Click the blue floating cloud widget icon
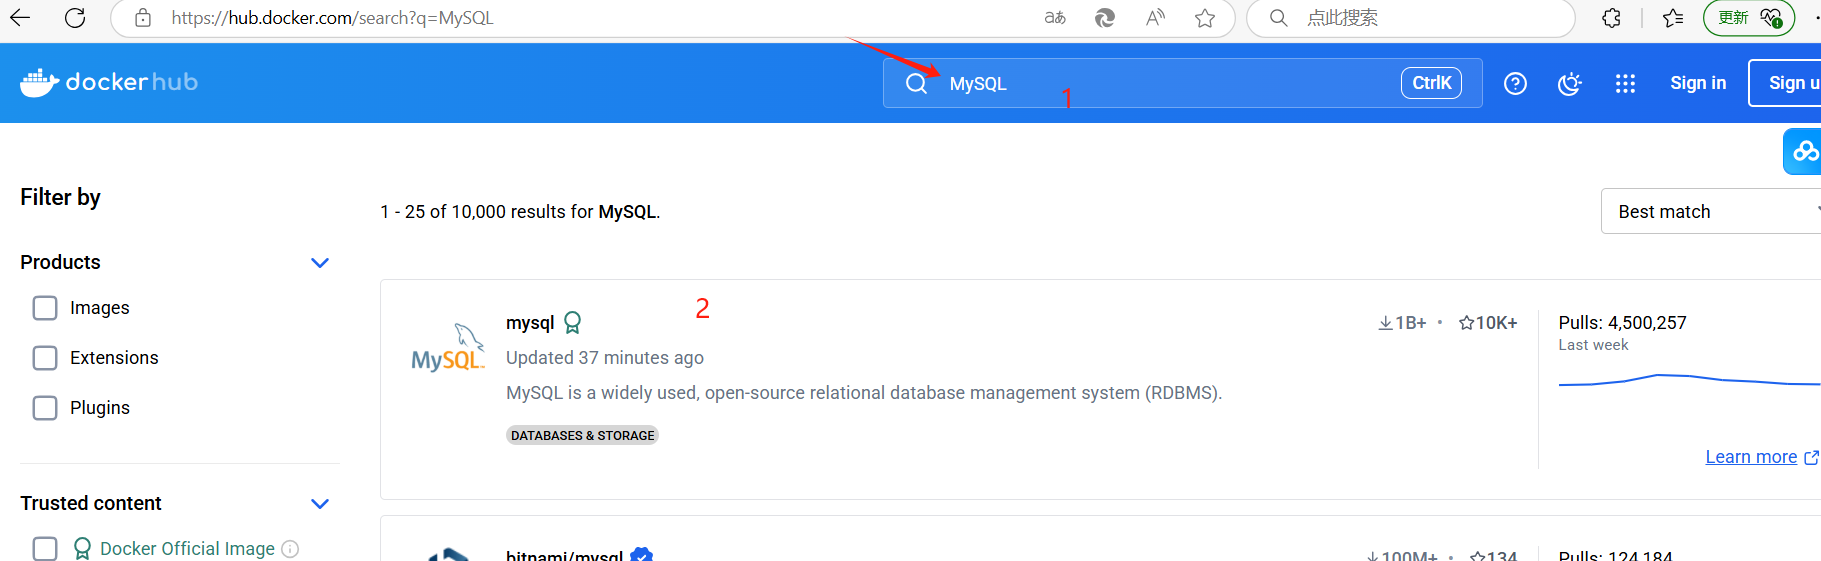The width and height of the screenshot is (1821, 561). [x=1803, y=151]
